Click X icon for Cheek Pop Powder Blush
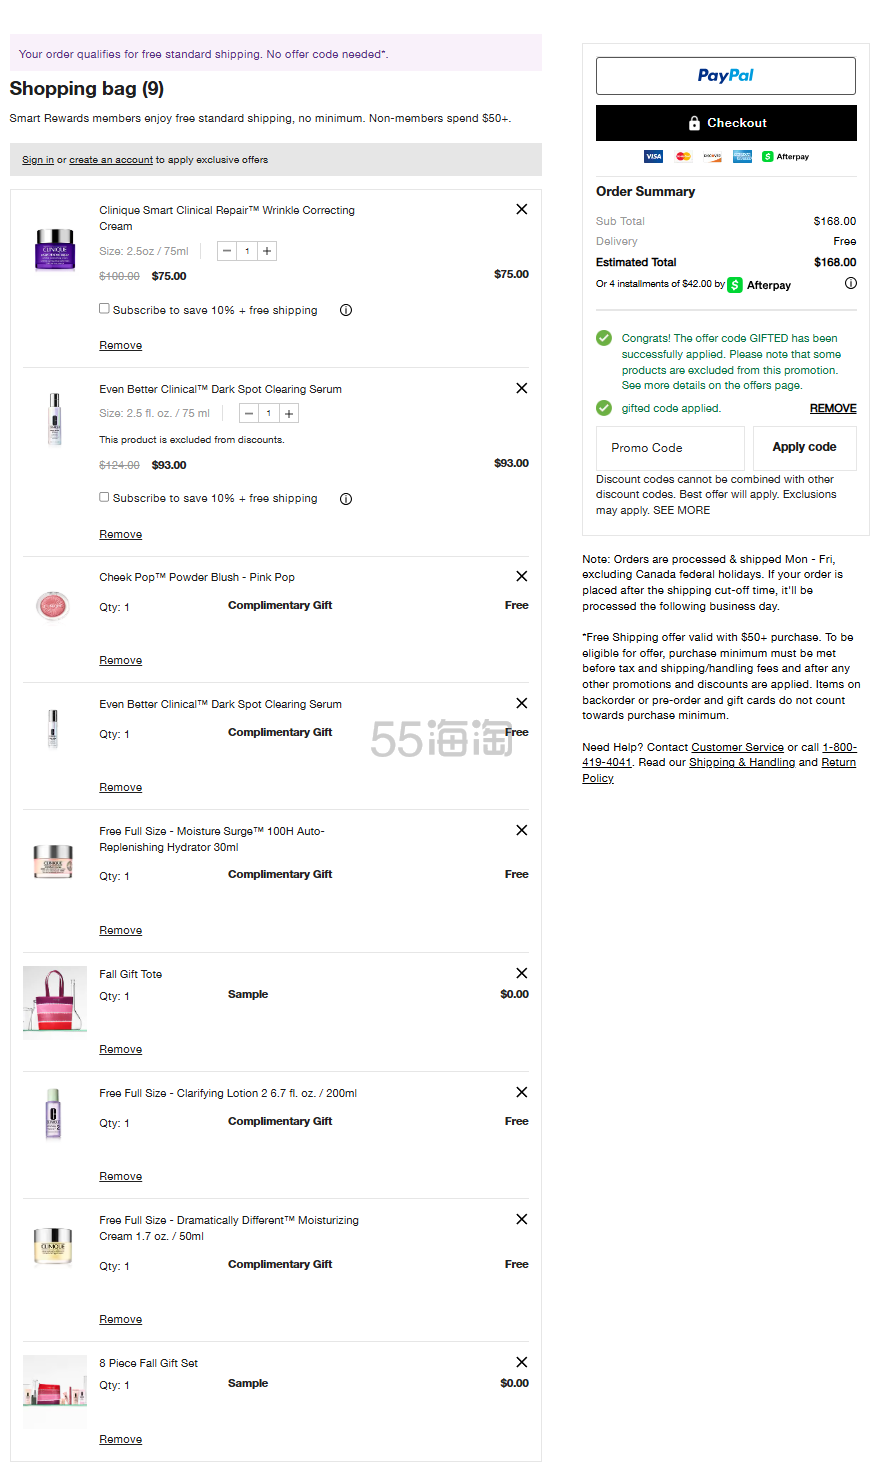Image resolution: width=884 pixels, height=1476 pixels. [521, 576]
